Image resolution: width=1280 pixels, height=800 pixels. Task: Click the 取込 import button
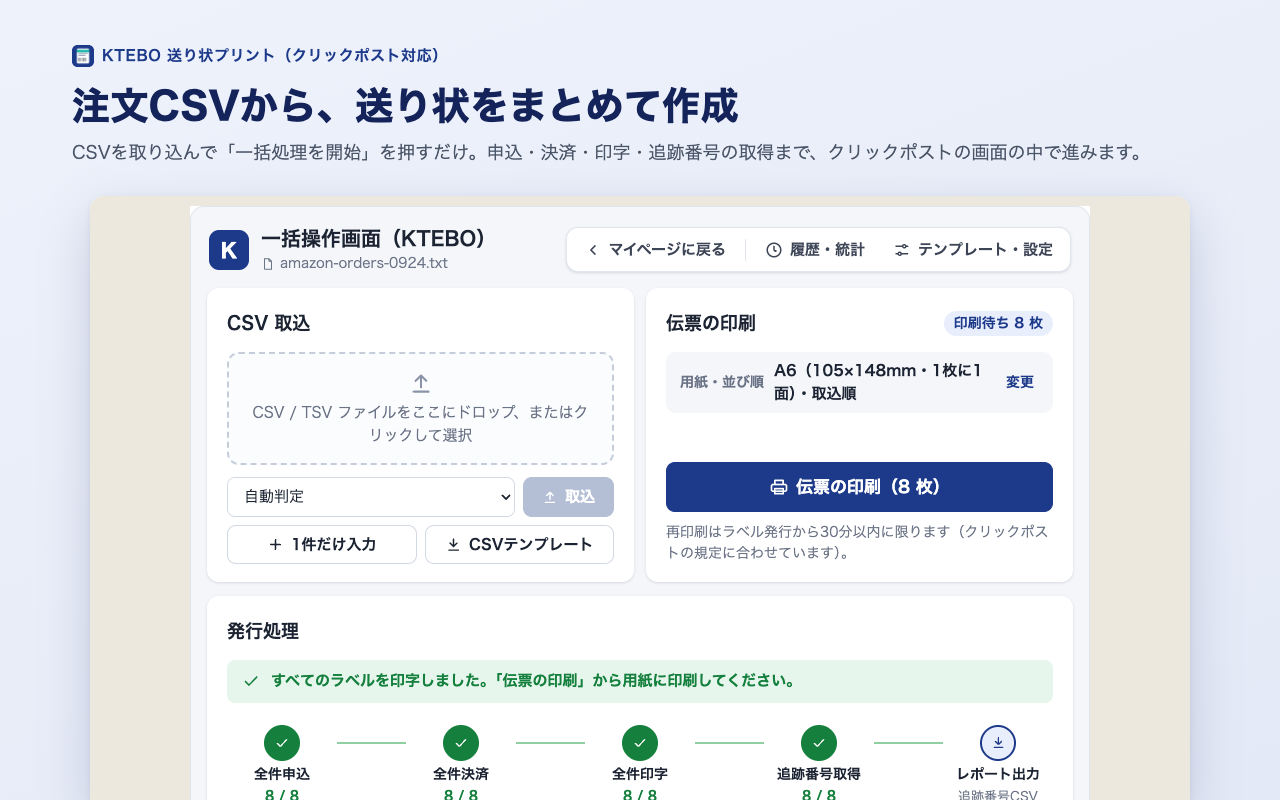(x=568, y=497)
